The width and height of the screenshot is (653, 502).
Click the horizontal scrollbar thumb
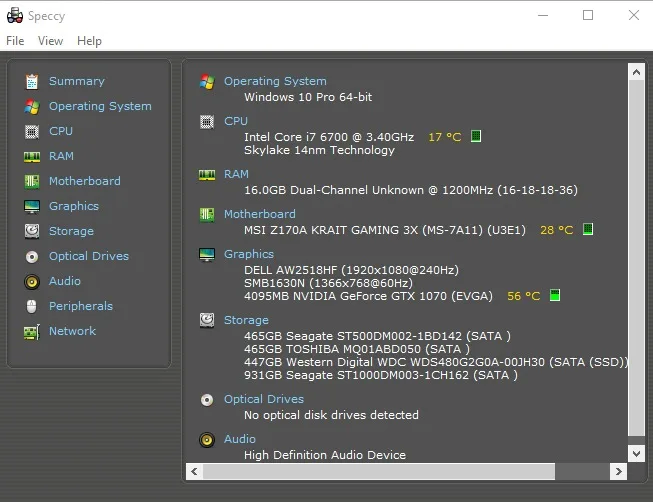(x=379, y=472)
